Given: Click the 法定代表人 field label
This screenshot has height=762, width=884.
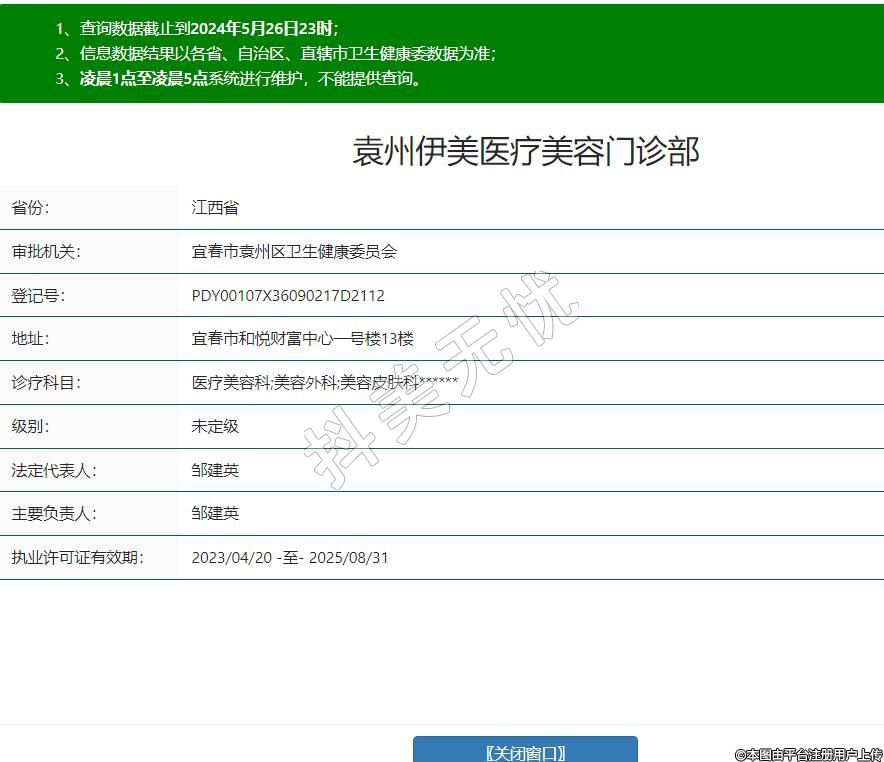Looking at the screenshot, I should pos(54,470).
